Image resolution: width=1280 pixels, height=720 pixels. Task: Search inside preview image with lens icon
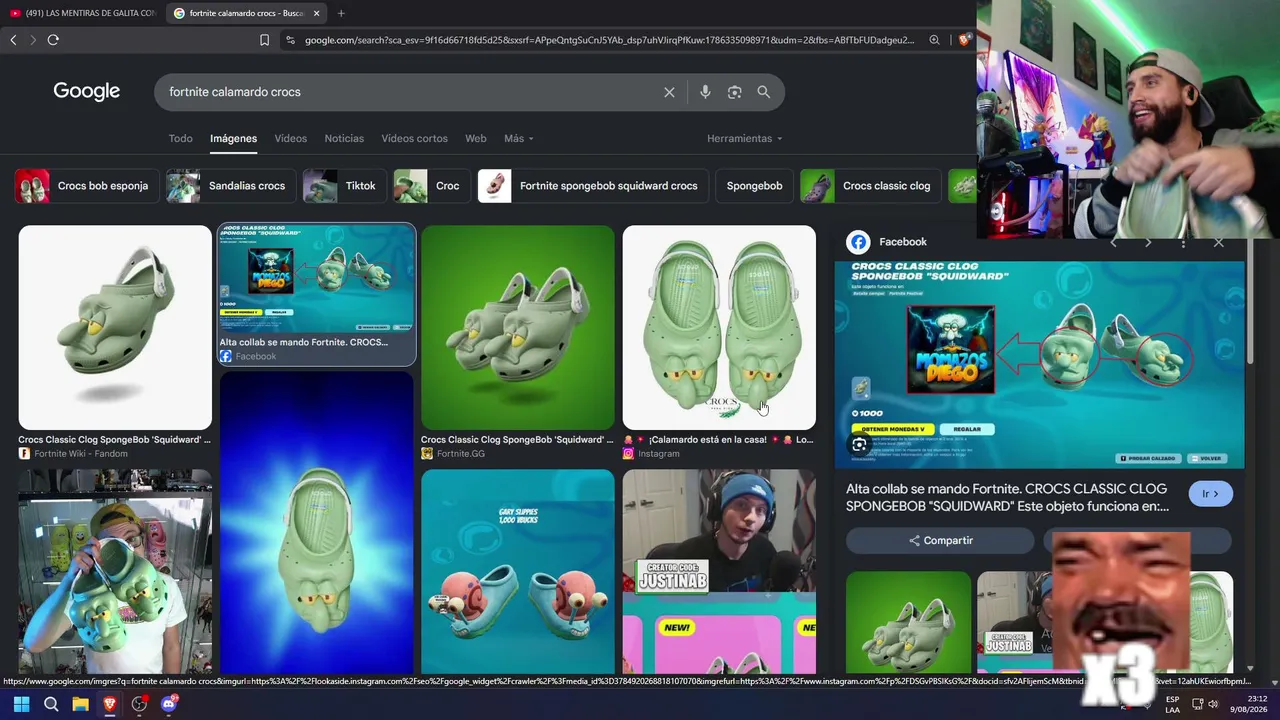point(859,445)
